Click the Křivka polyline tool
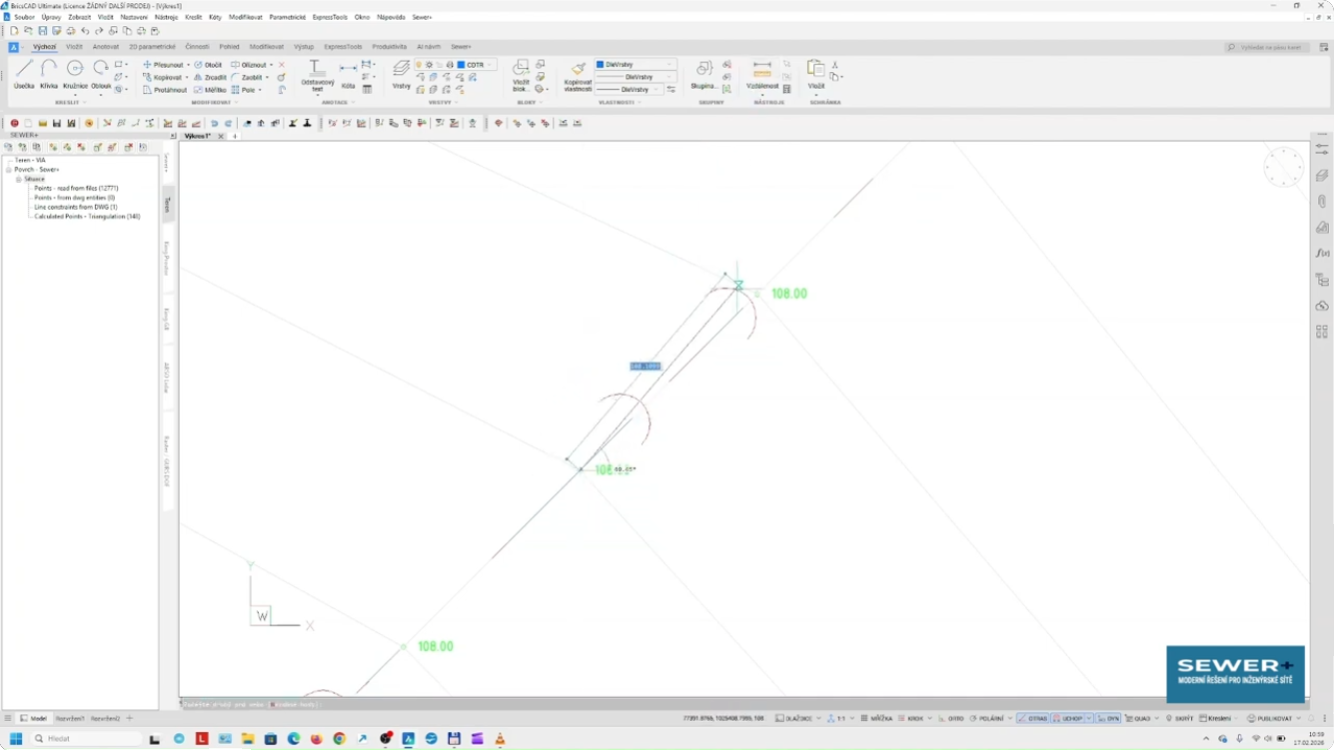This screenshot has height=750, width=1334. (x=49, y=72)
